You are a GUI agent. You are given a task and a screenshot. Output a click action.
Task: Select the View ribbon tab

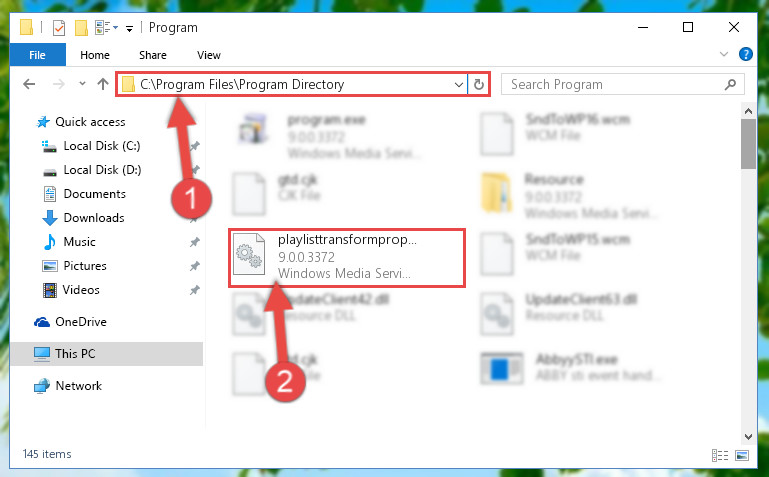(208, 55)
